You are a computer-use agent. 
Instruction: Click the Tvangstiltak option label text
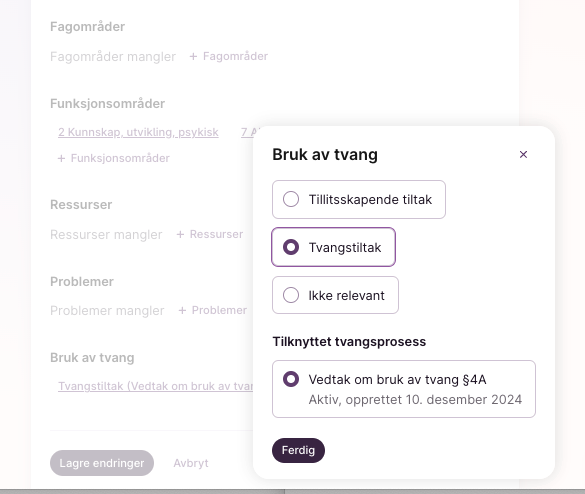(345, 247)
